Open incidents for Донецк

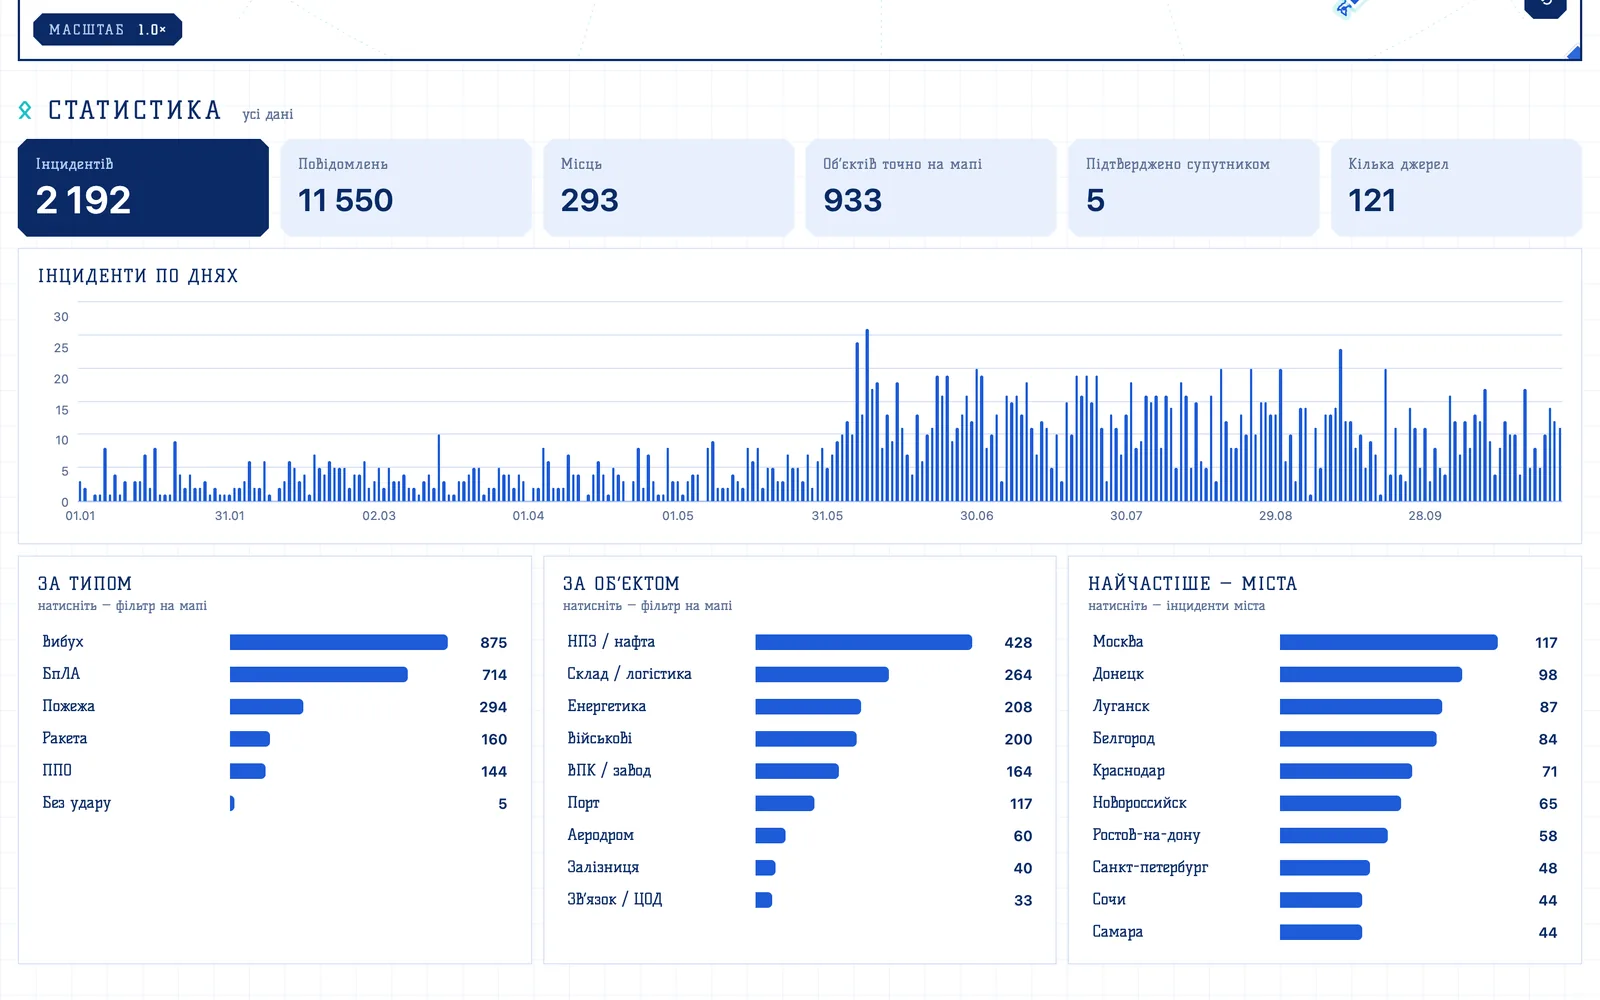pos(1325,674)
